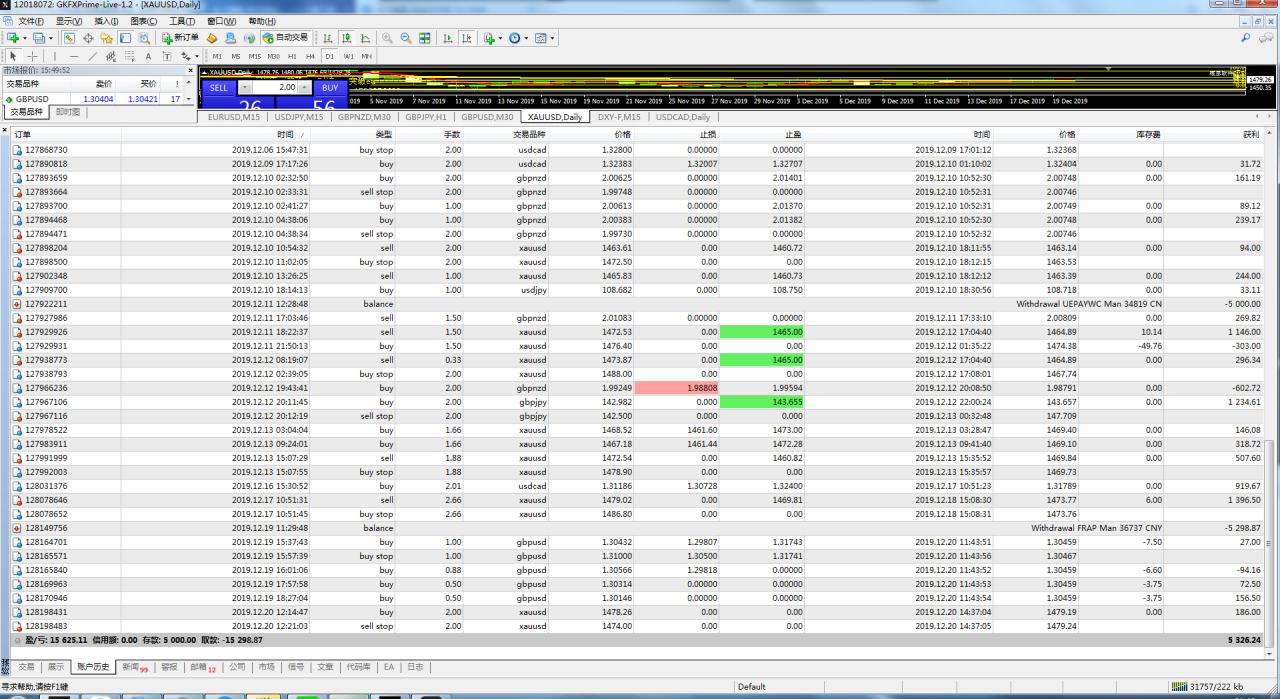
Task: Sort history by 订单 column header
Action: point(22,134)
